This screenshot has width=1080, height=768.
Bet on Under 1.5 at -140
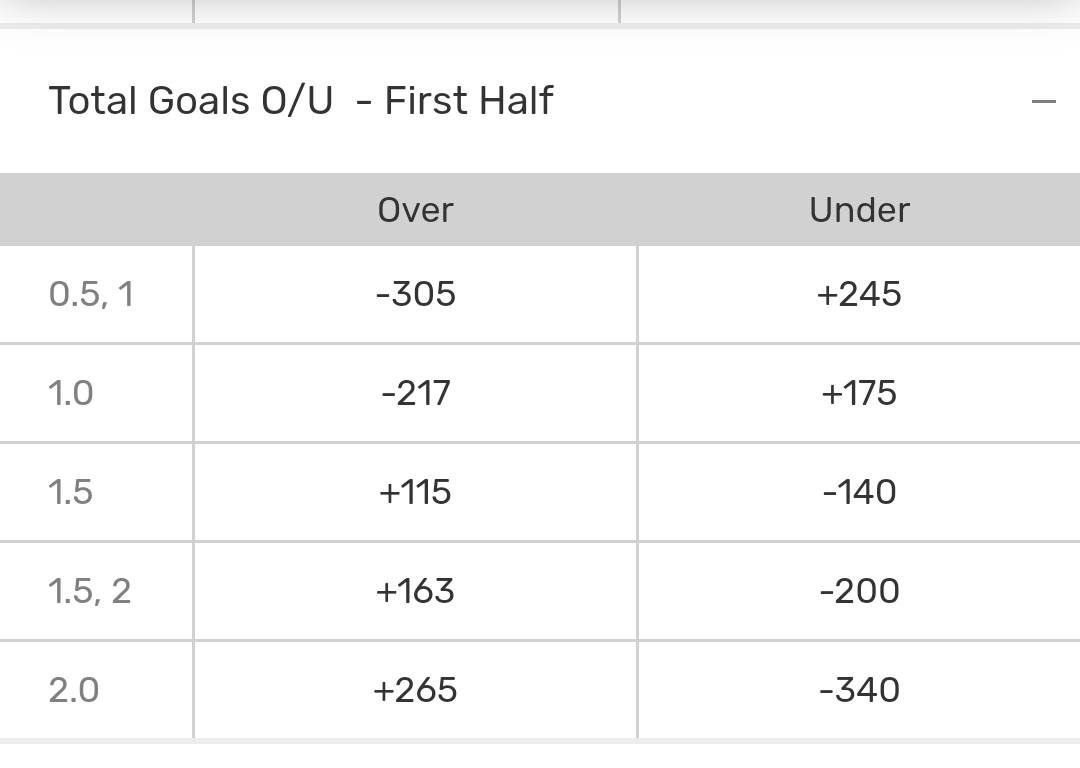[859, 492]
